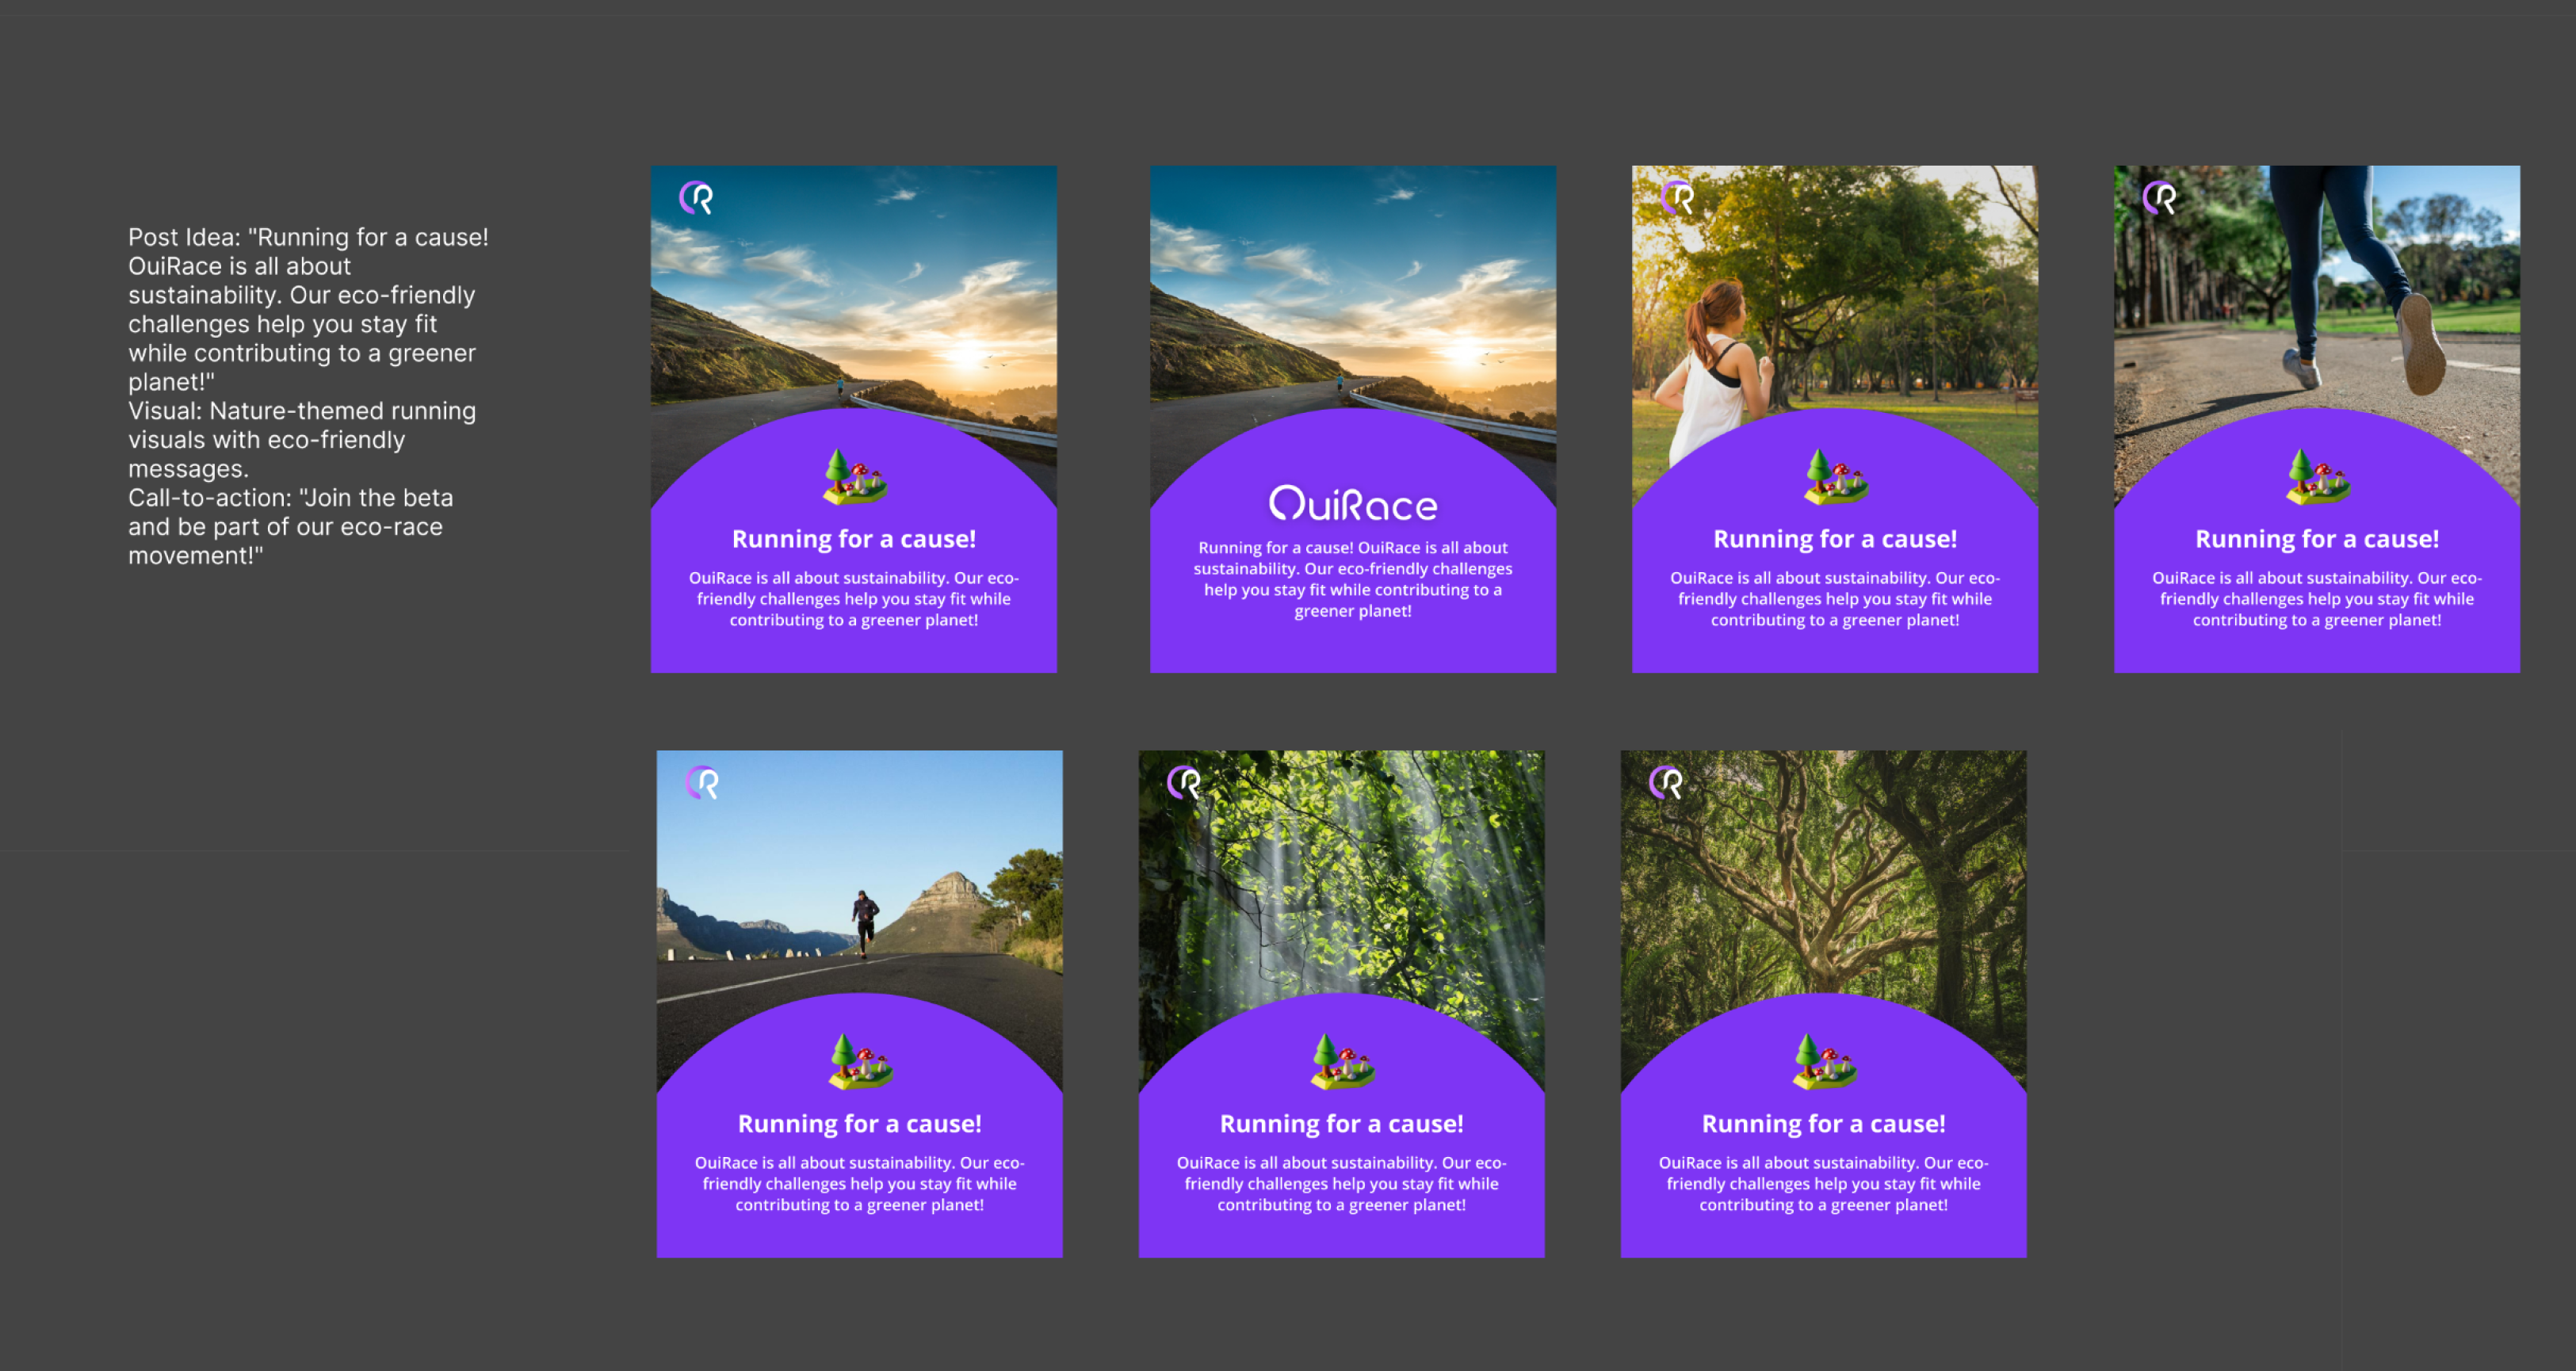Select the sustainability paragraph on the sunlit forest card
Viewport: 2576px width, 1371px height.
[1342, 1184]
